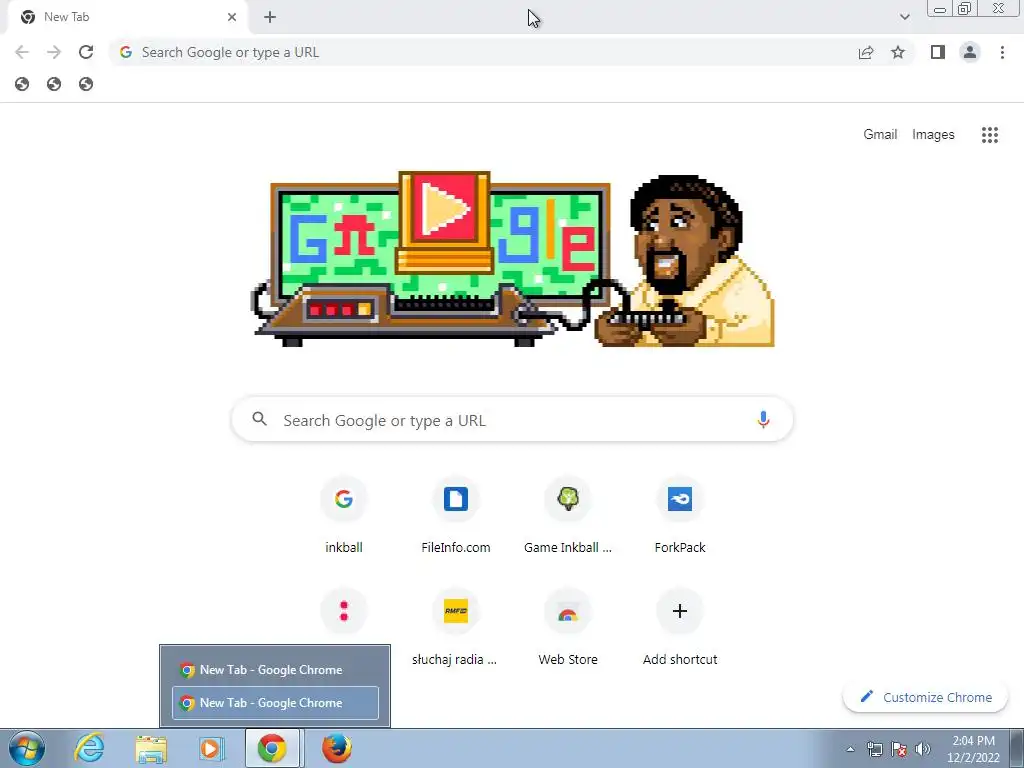This screenshot has width=1024, height=768.
Task: Launch Firefox from taskbar
Action: click(337, 748)
